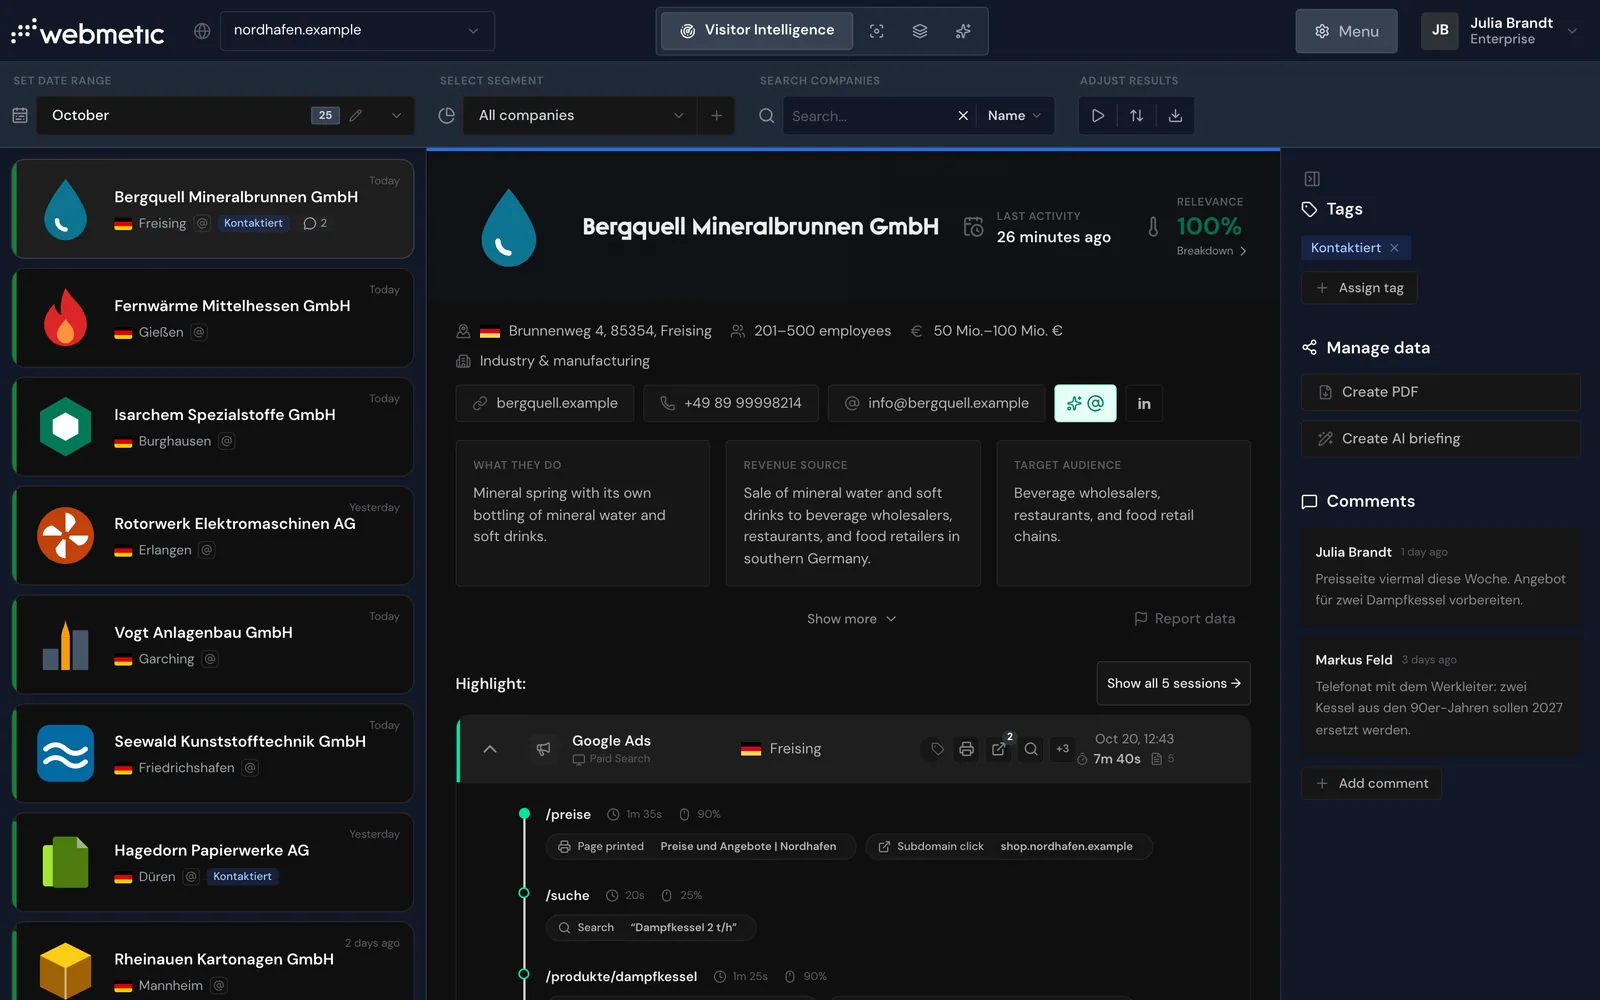Screen dimensions: 1600x1000
Task: Select the Visitor Intelligence tab
Action: (757, 31)
